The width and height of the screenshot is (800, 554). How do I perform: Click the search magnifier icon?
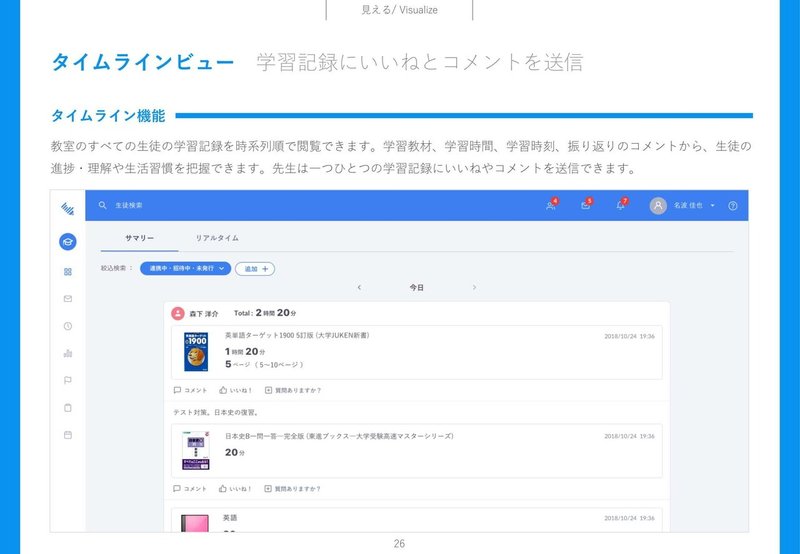(103, 205)
